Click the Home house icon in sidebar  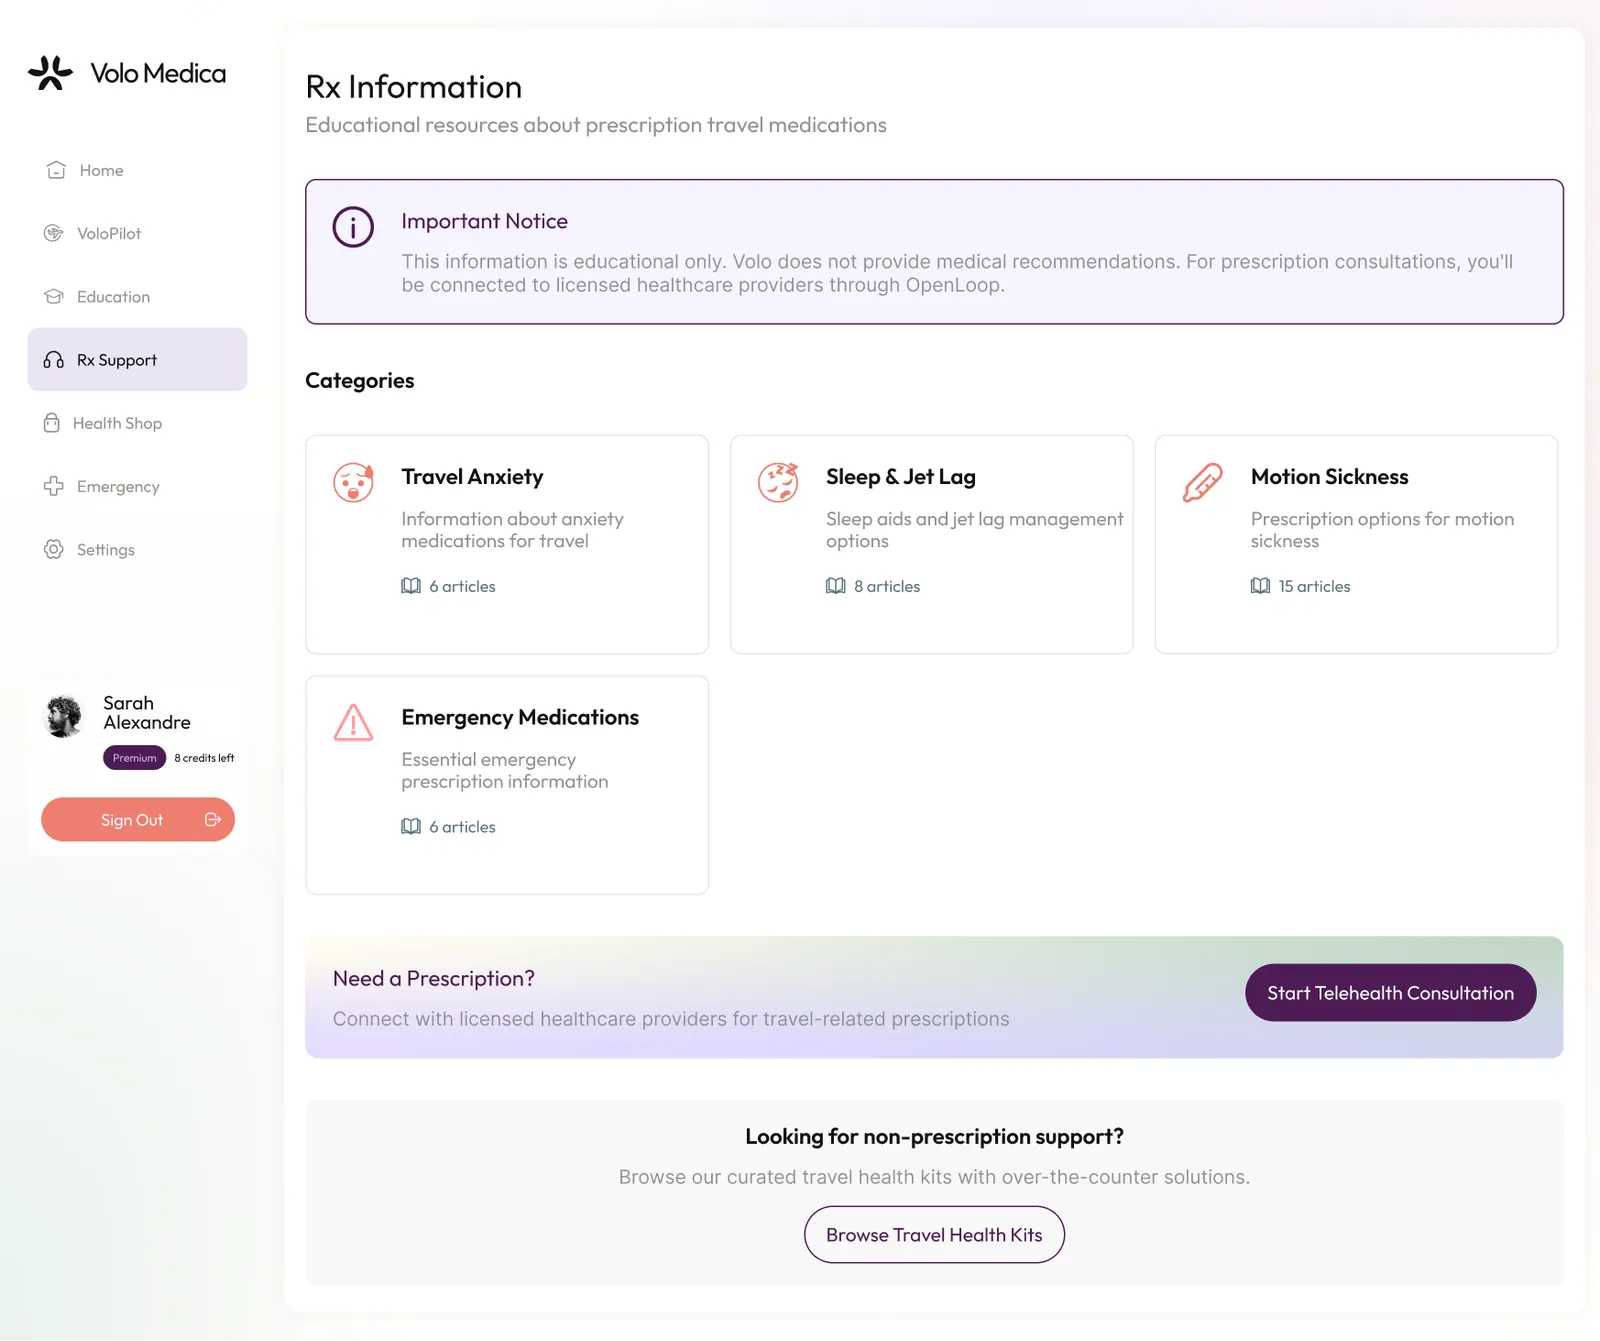tap(56, 170)
